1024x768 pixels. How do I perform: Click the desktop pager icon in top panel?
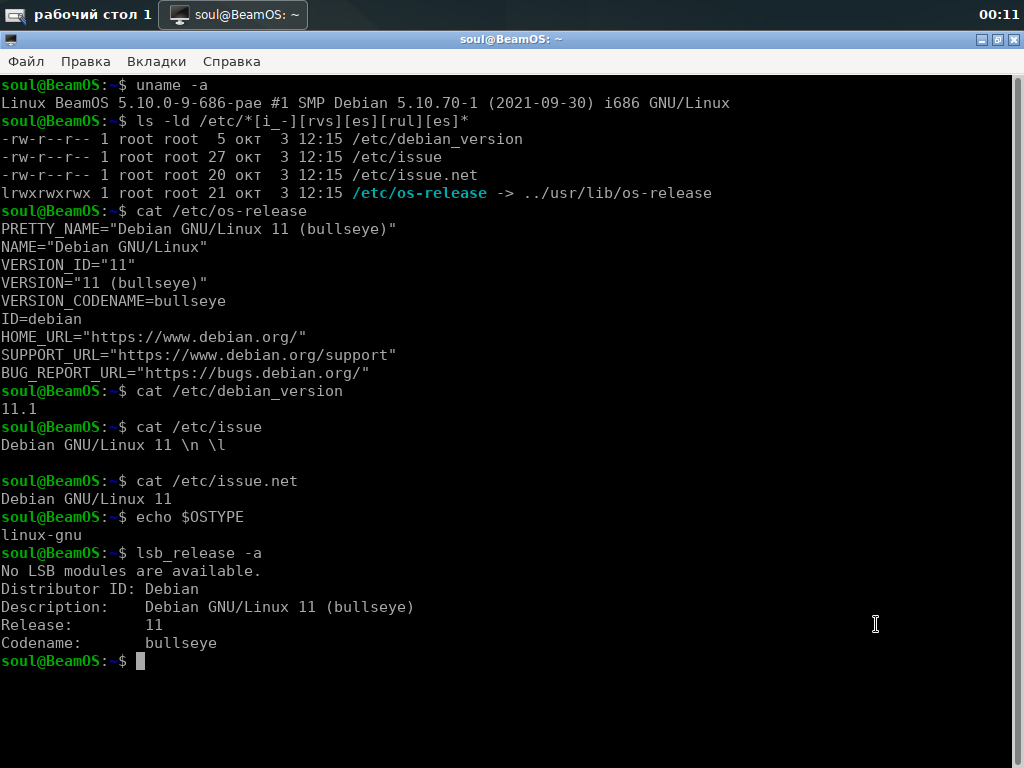[15, 15]
